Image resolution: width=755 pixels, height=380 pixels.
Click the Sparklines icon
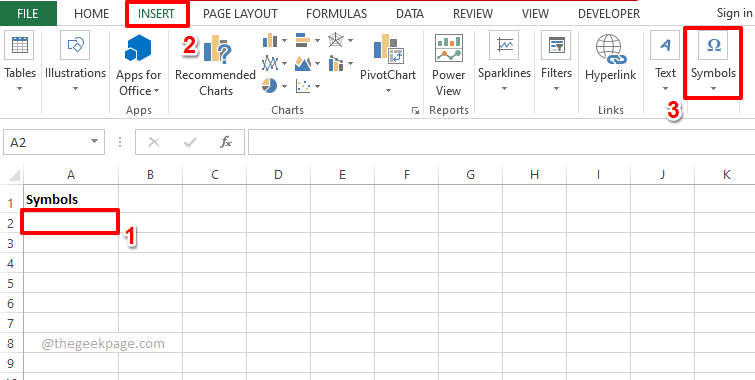[504, 45]
